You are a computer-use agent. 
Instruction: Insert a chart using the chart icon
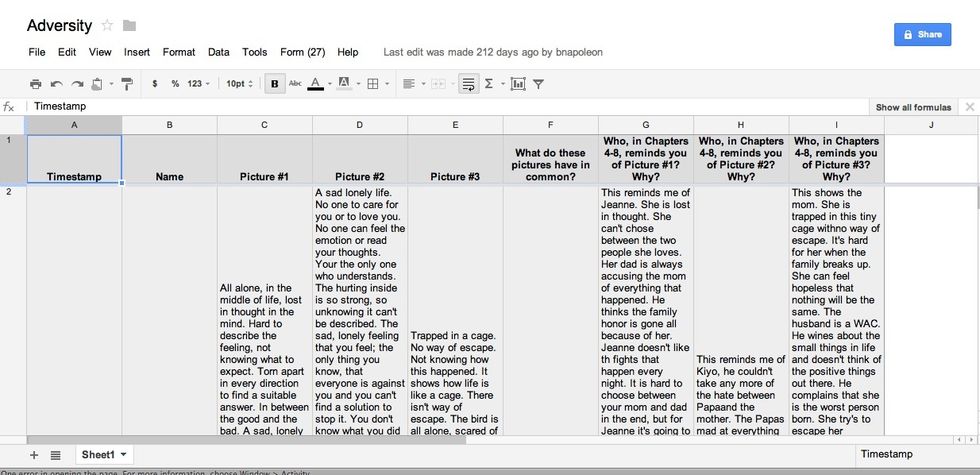(x=518, y=84)
